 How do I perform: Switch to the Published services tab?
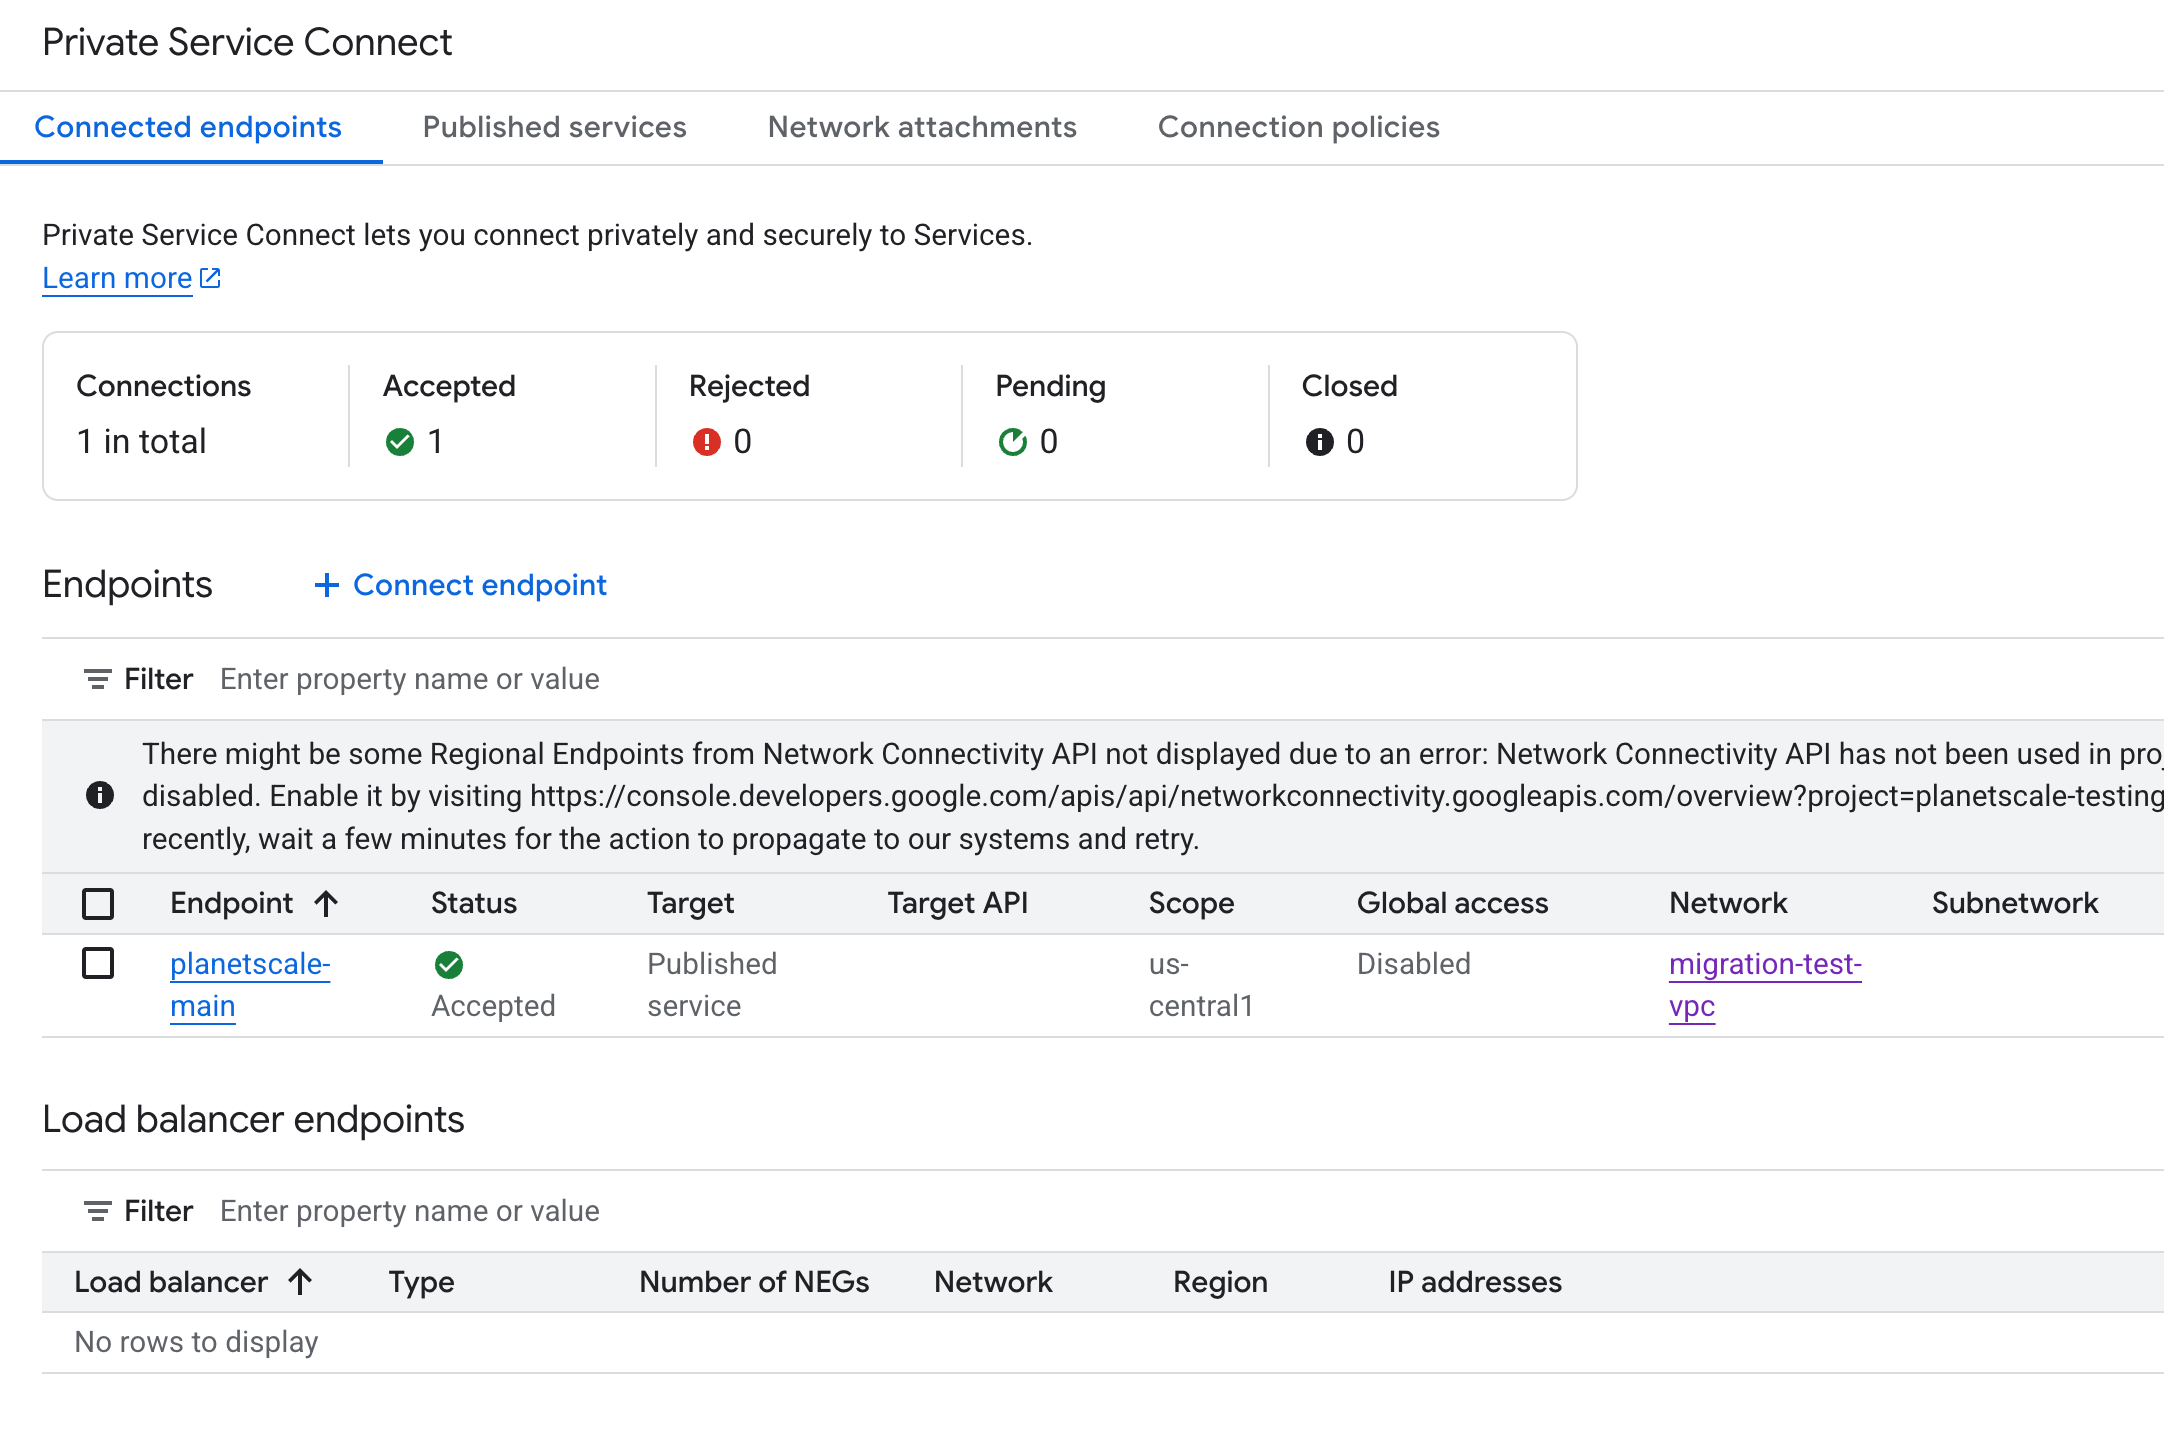(x=554, y=127)
